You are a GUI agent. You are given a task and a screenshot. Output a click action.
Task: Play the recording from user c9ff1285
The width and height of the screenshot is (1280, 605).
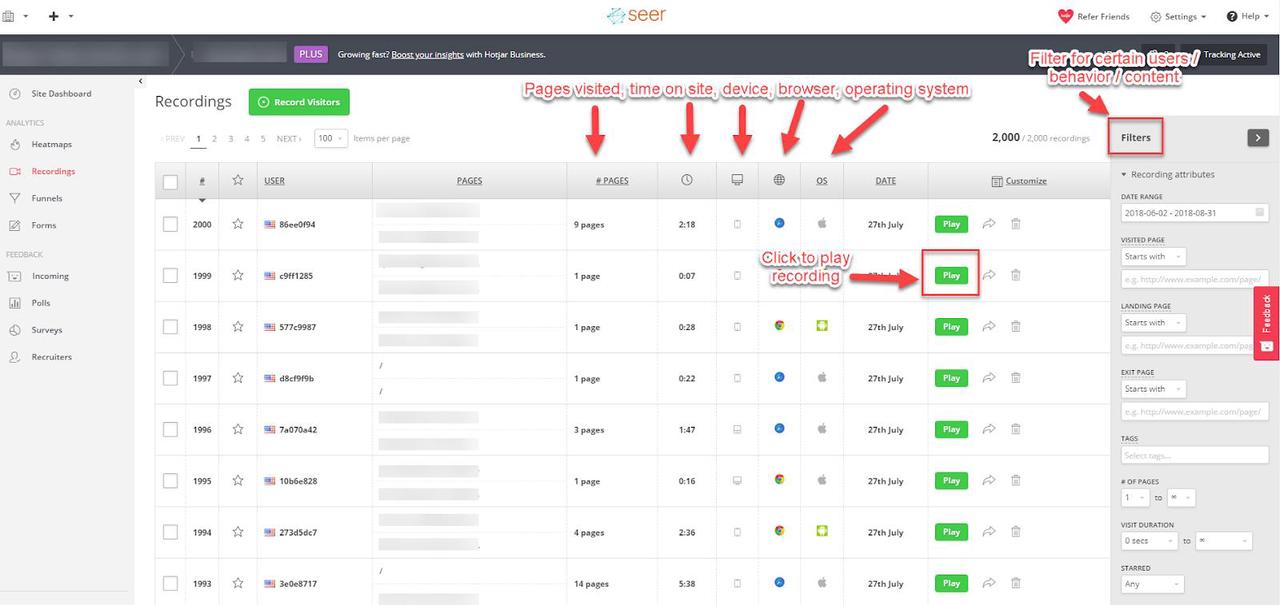(951, 275)
